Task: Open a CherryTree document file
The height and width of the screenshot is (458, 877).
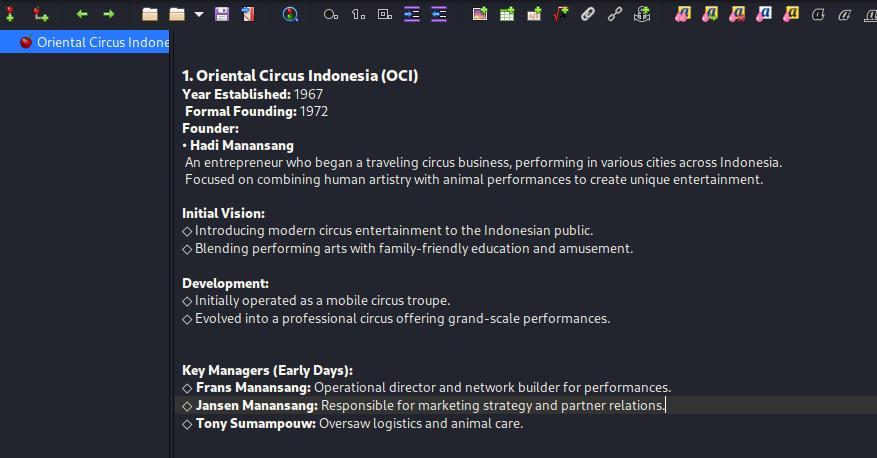Action: (149, 14)
